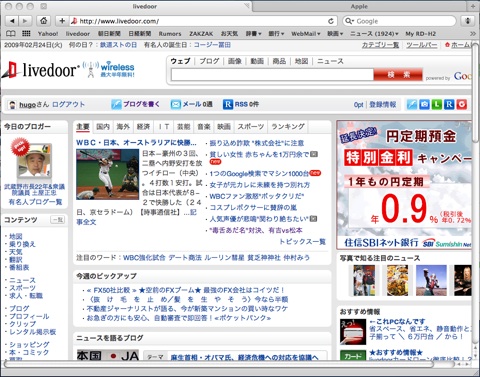Screen dimensions: 480x377
Task: Click the red 検索 search button
Action: coord(398,75)
